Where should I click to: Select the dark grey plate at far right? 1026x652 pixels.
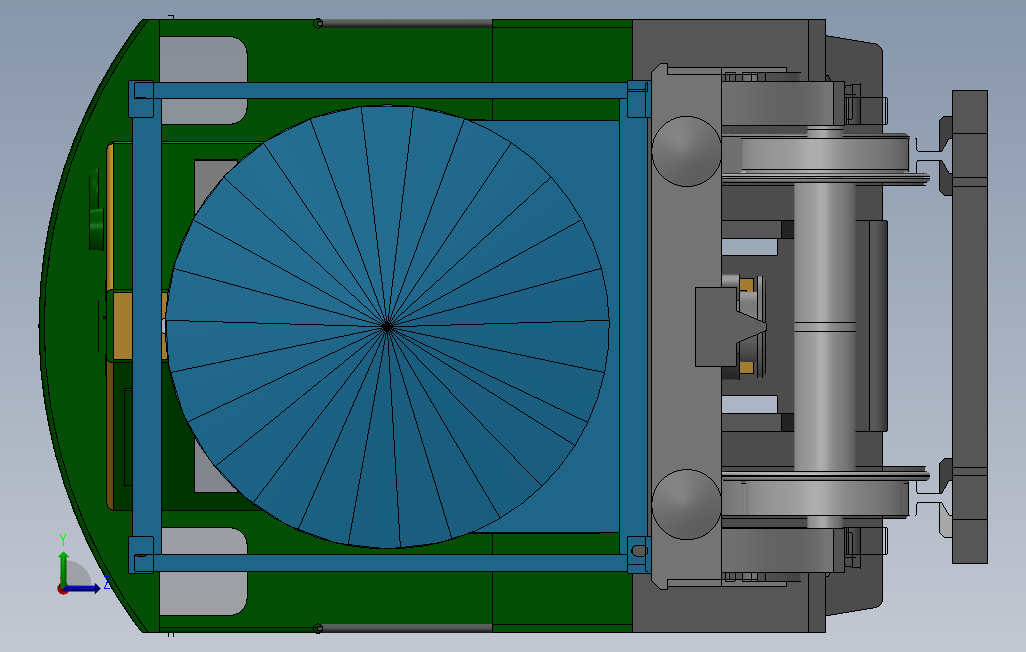(x=970, y=327)
